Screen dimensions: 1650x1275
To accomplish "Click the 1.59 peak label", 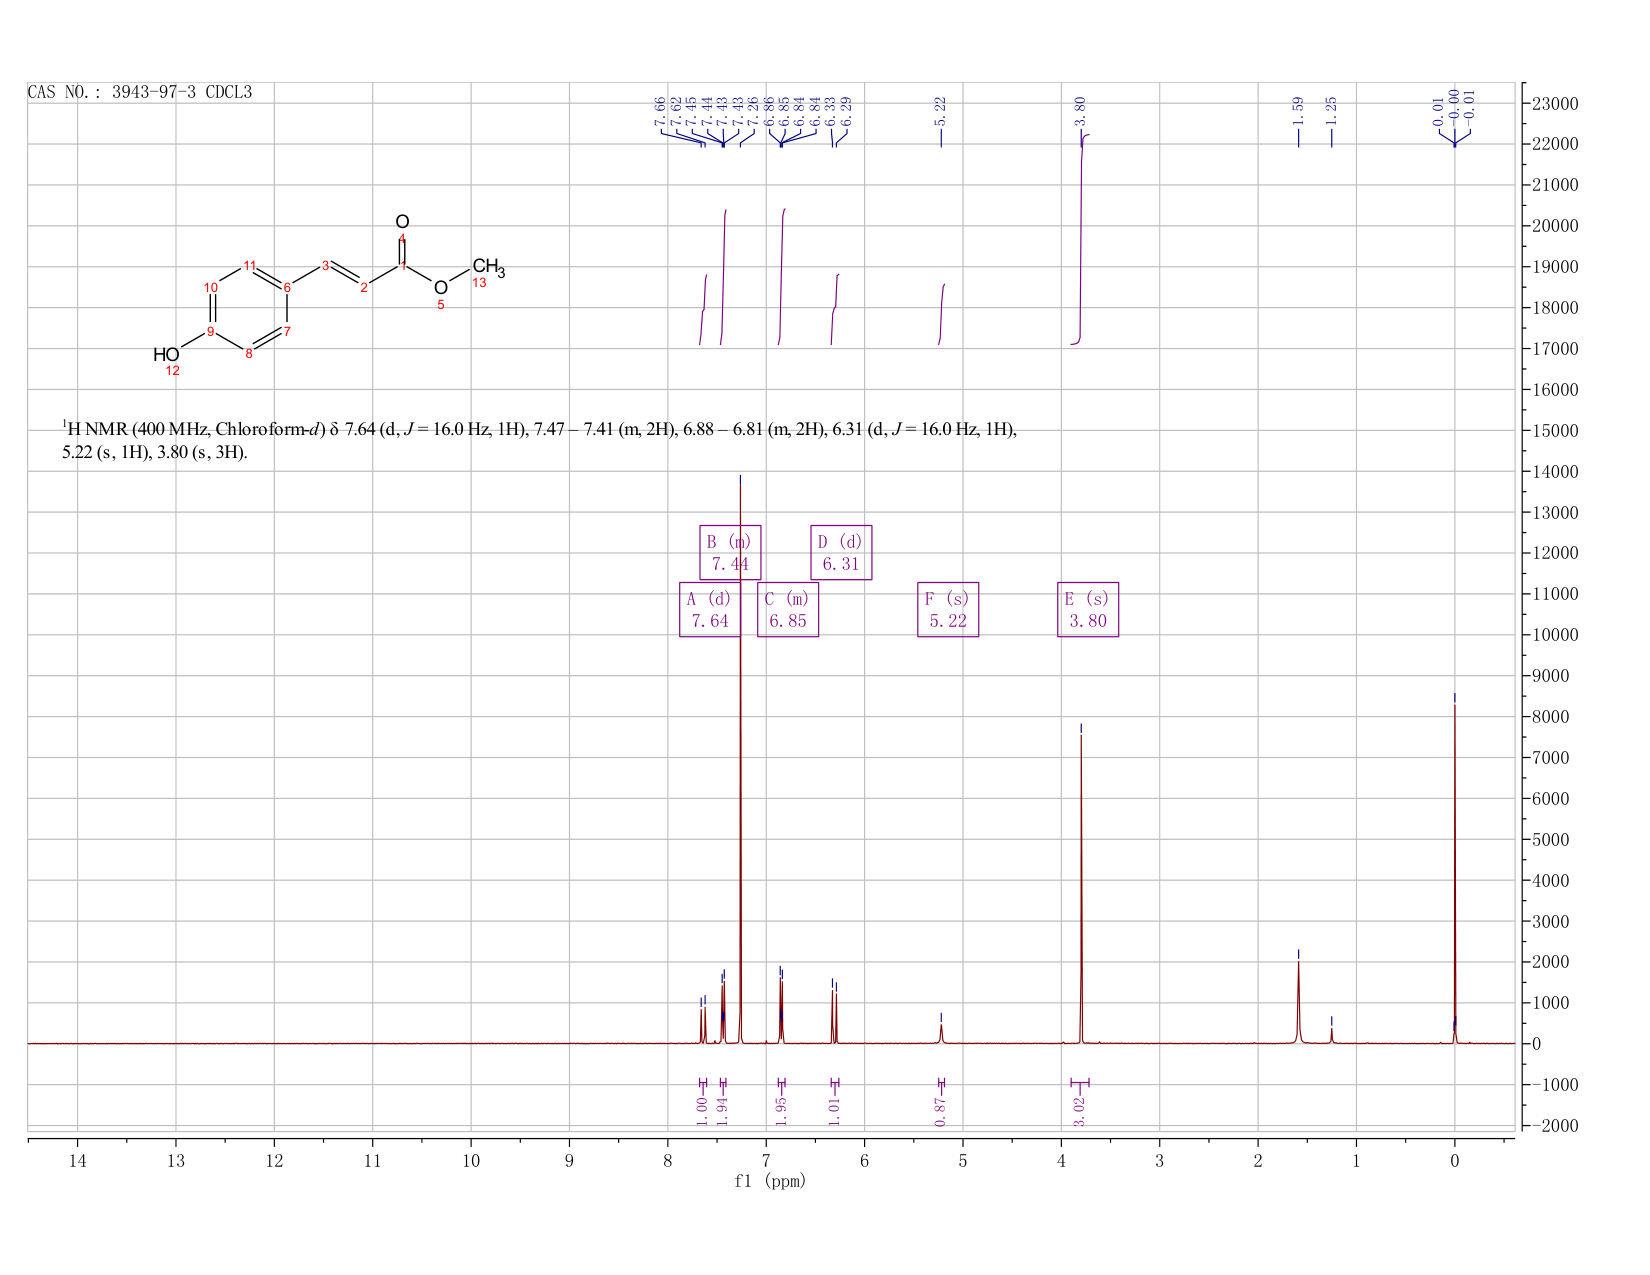I will click(1298, 111).
